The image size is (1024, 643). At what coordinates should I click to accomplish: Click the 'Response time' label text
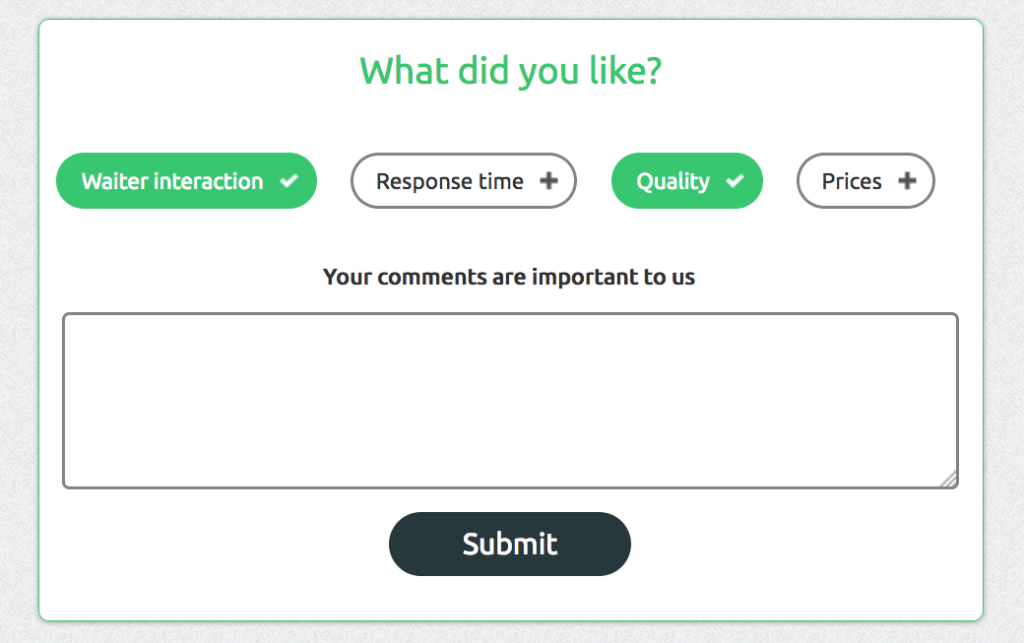[x=450, y=181]
